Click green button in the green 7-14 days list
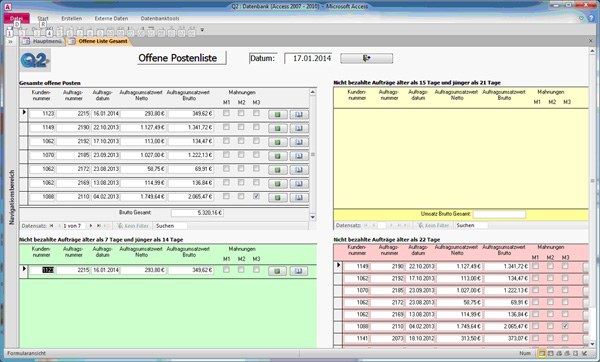This screenshot has height=362, width=600. pyautogui.click(x=278, y=271)
